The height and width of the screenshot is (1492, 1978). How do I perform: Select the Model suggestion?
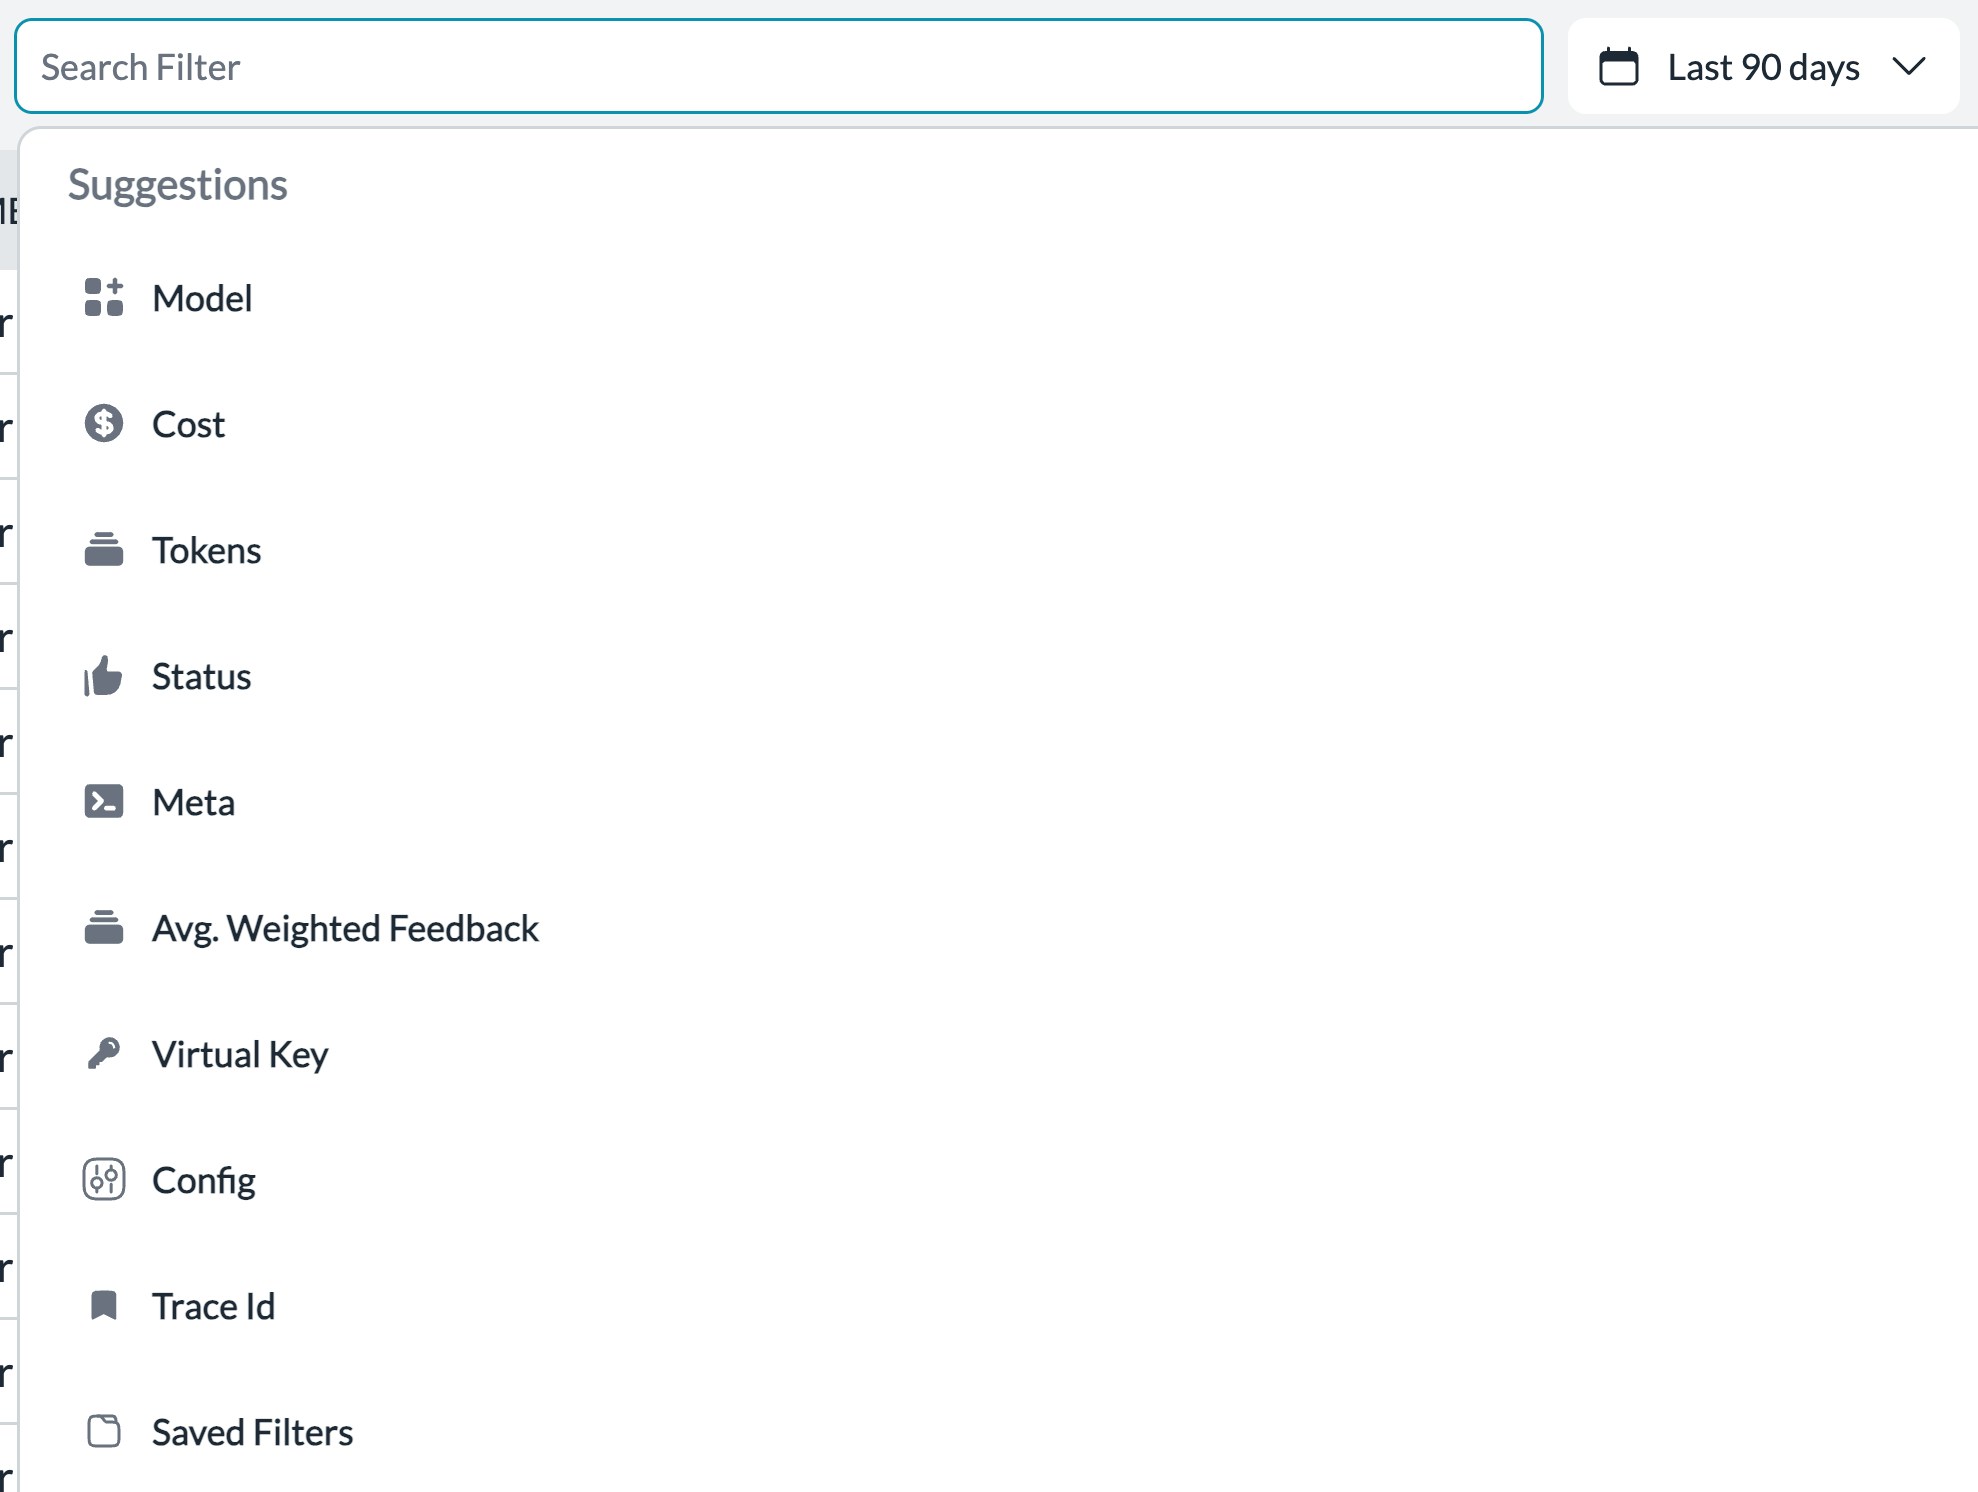point(202,299)
